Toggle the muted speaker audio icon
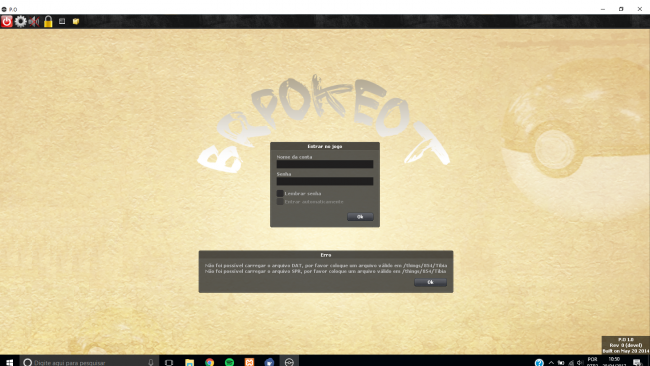 34,21
